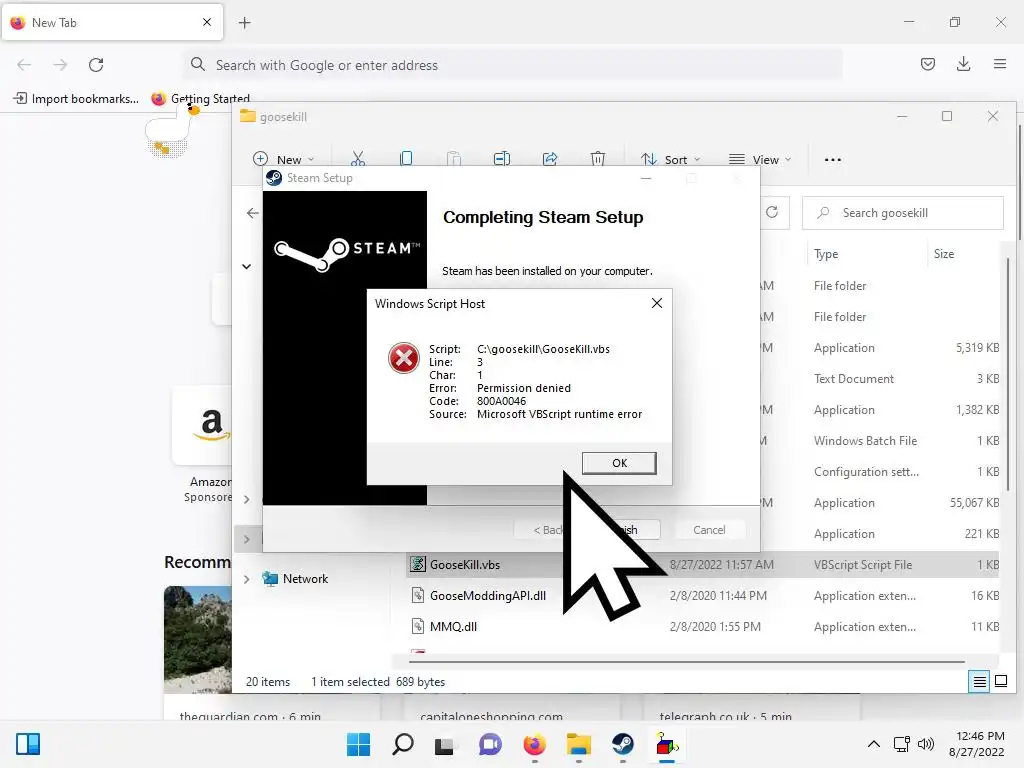The width and height of the screenshot is (1024, 768).
Task: Close the New Tab tab
Action: 206,22
